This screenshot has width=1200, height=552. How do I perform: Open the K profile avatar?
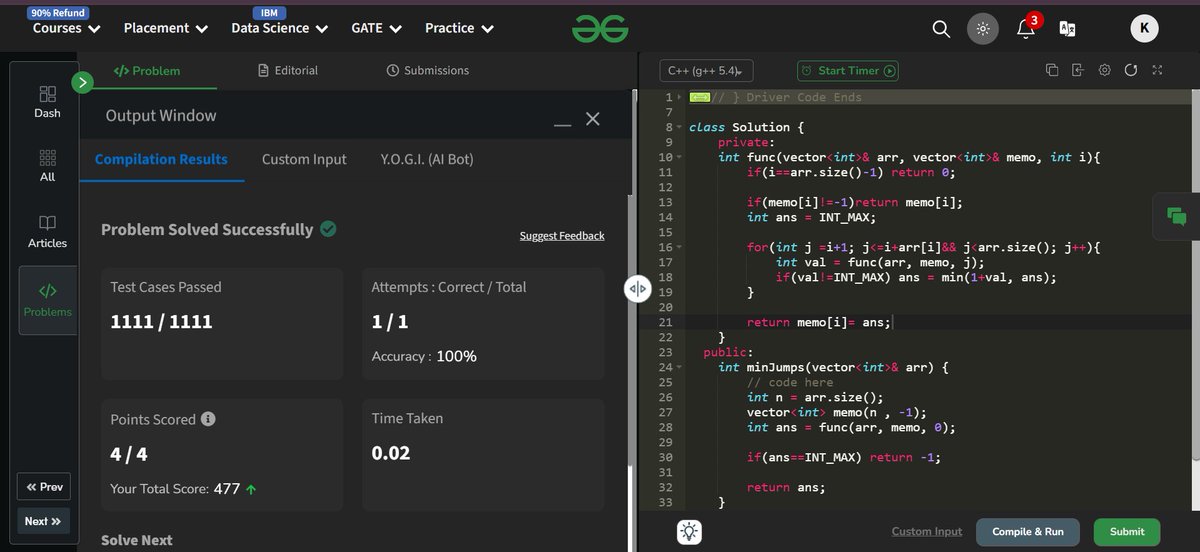1144,29
